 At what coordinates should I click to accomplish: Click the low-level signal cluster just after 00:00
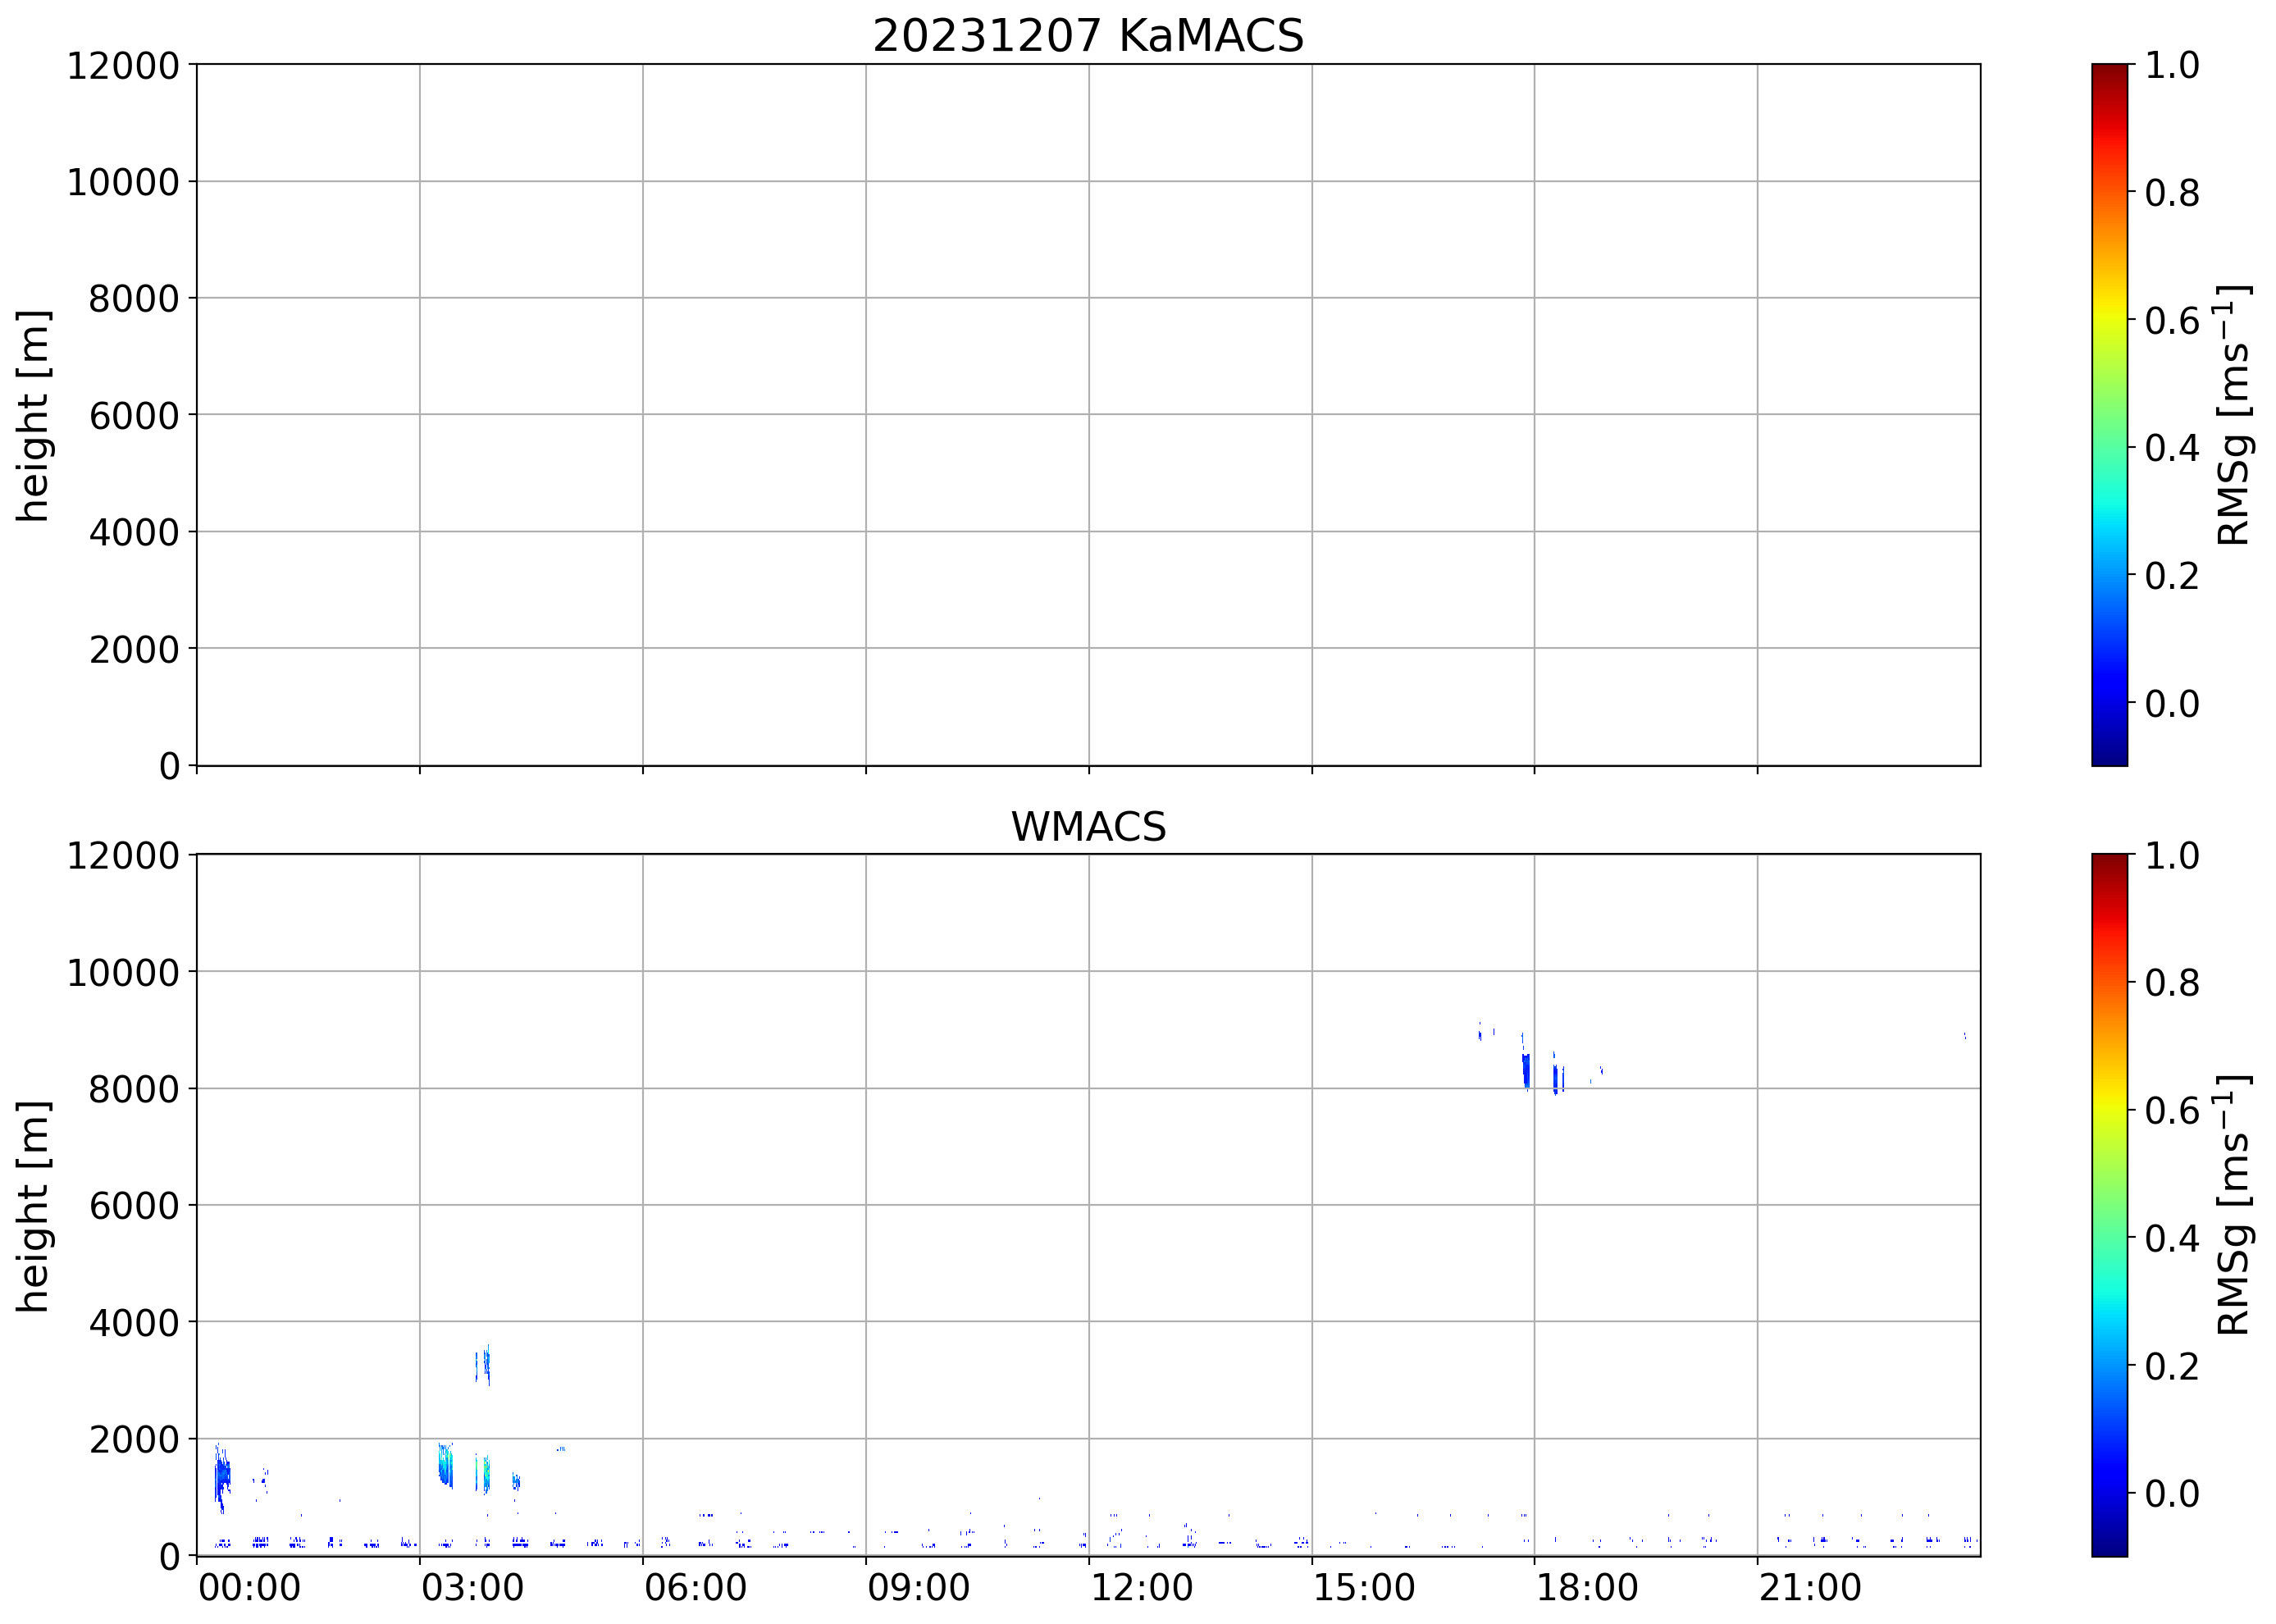[x=222, y=1475]
